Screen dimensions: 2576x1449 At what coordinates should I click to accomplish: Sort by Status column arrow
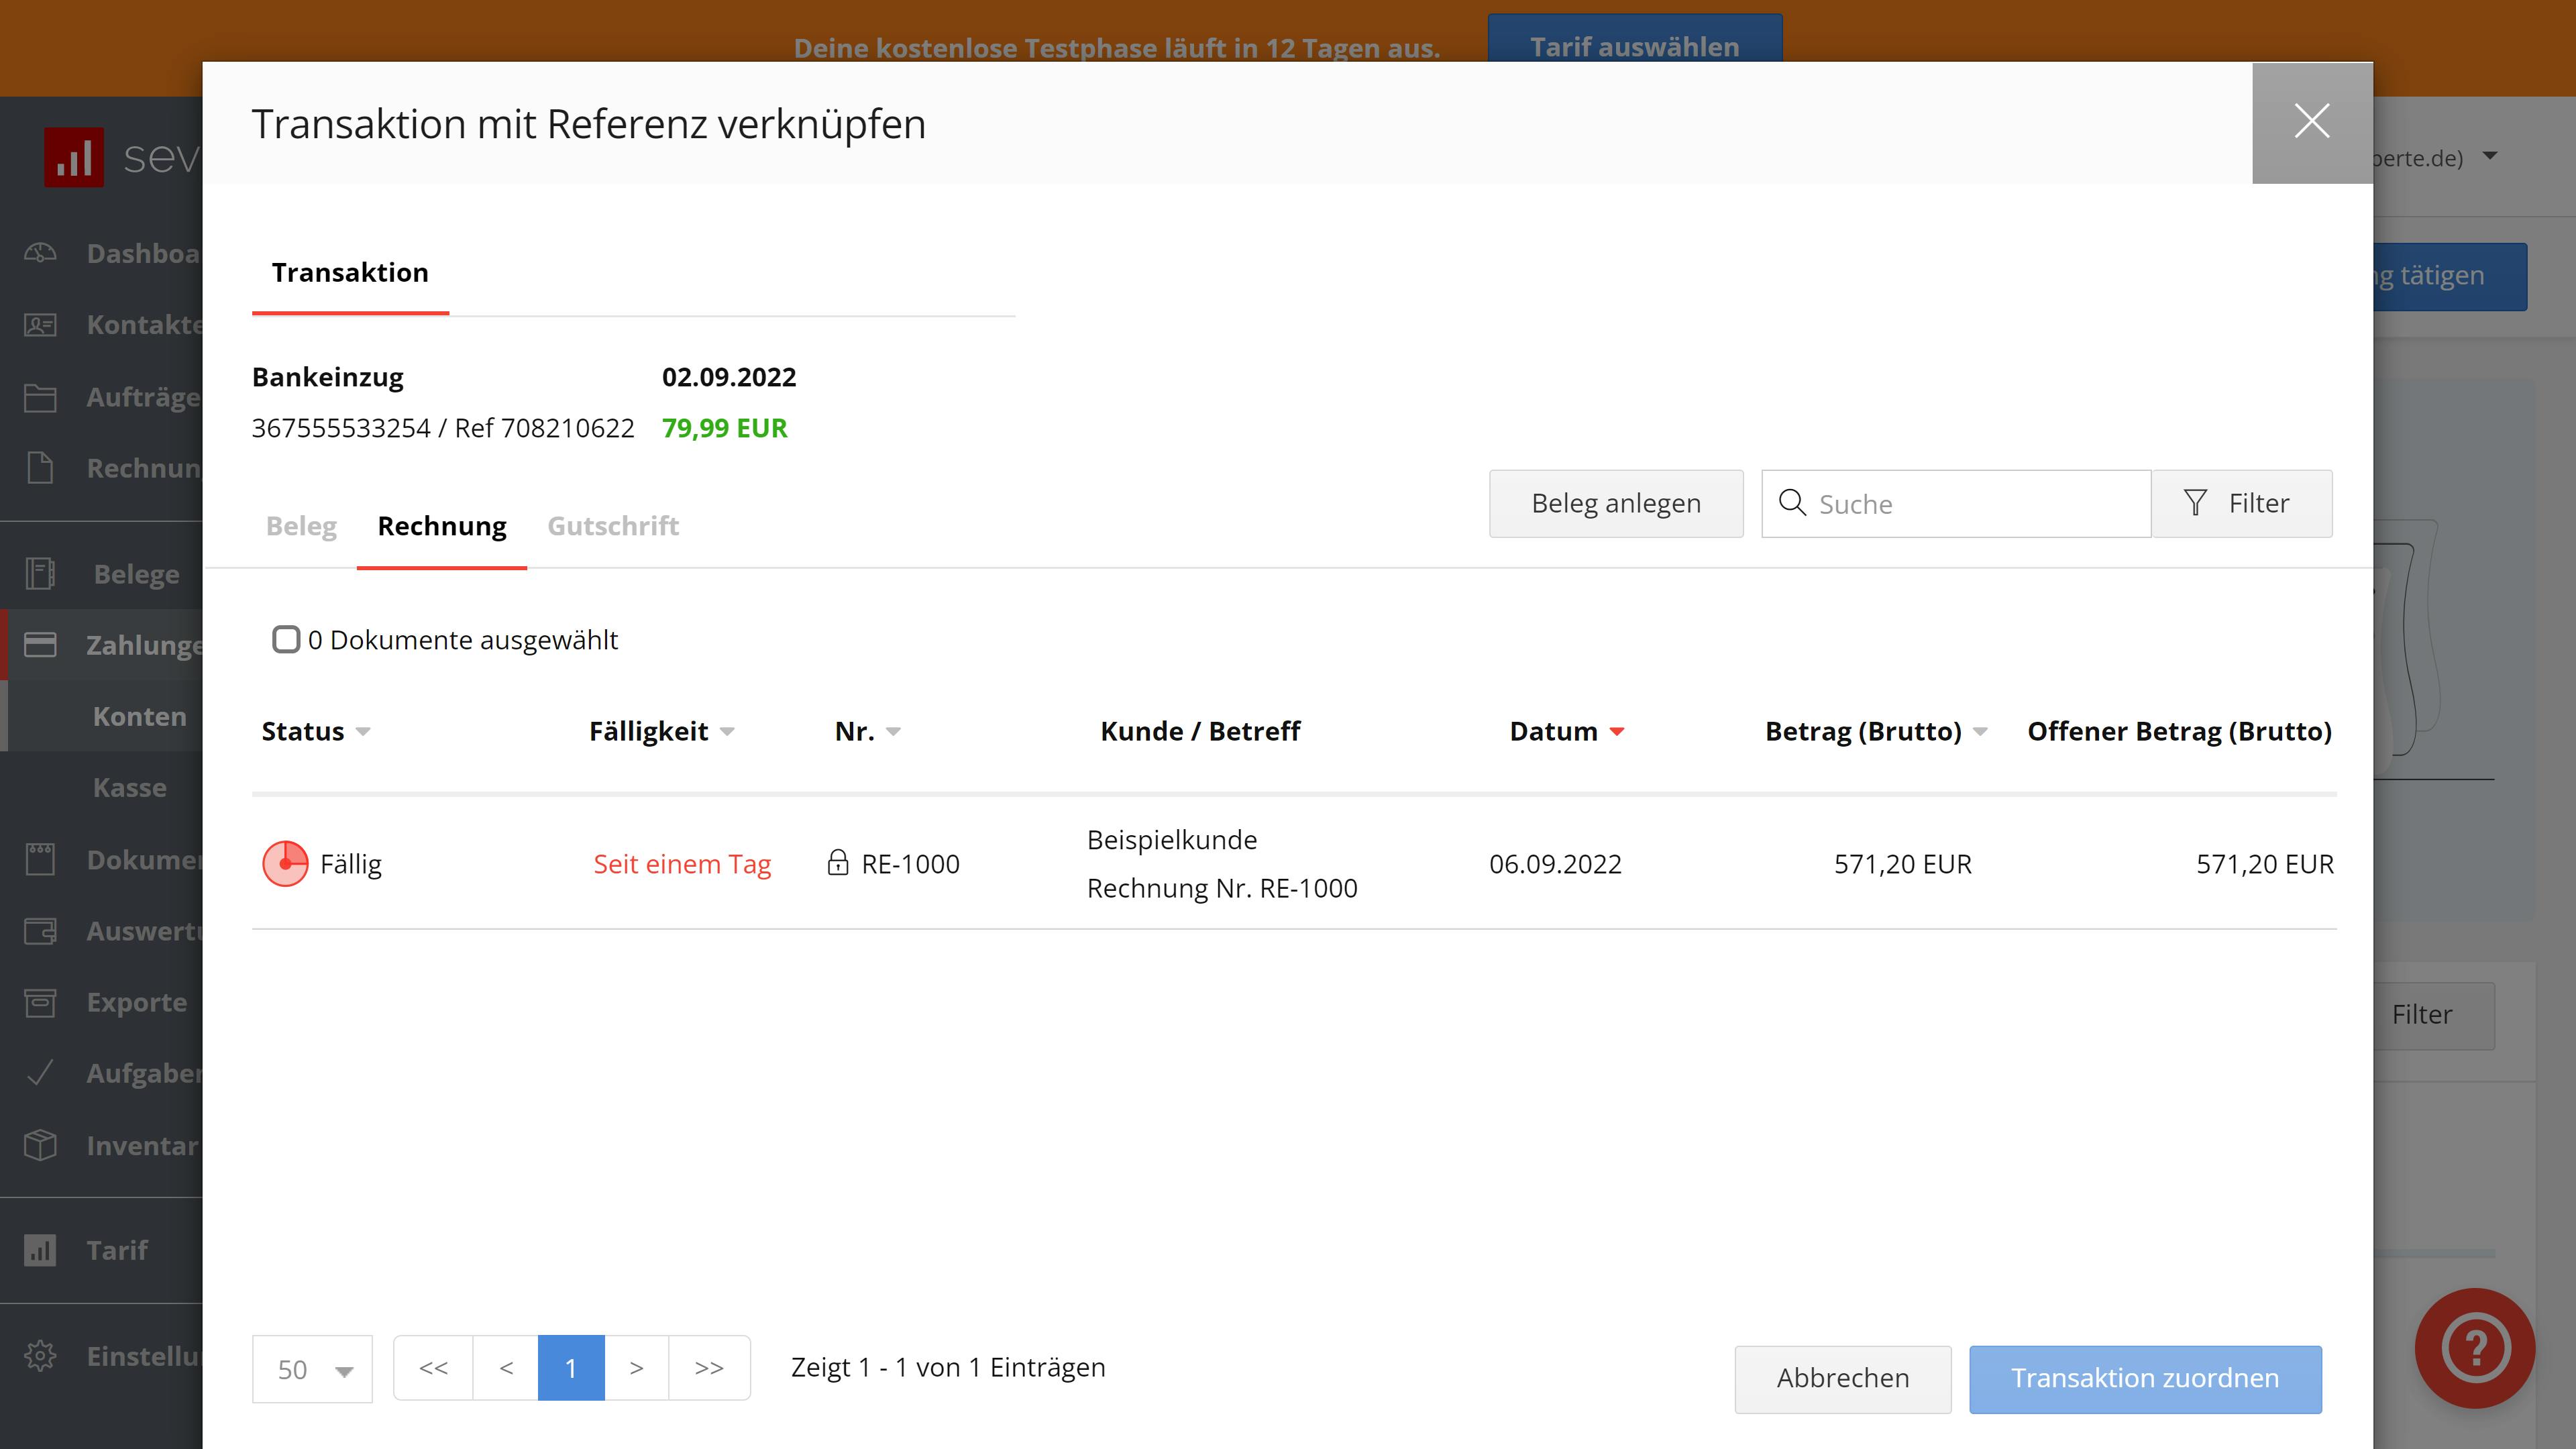point(363,732)
